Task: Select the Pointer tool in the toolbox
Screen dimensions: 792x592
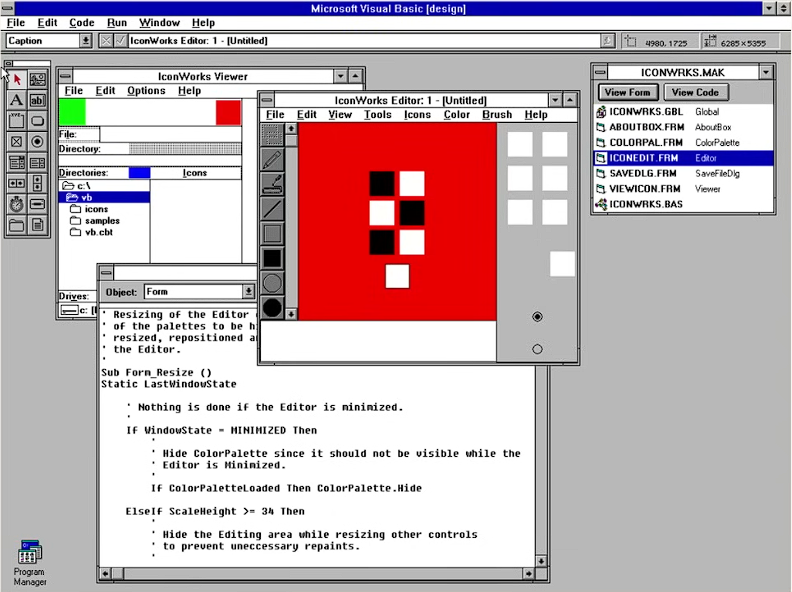Action: click(17, 79)
